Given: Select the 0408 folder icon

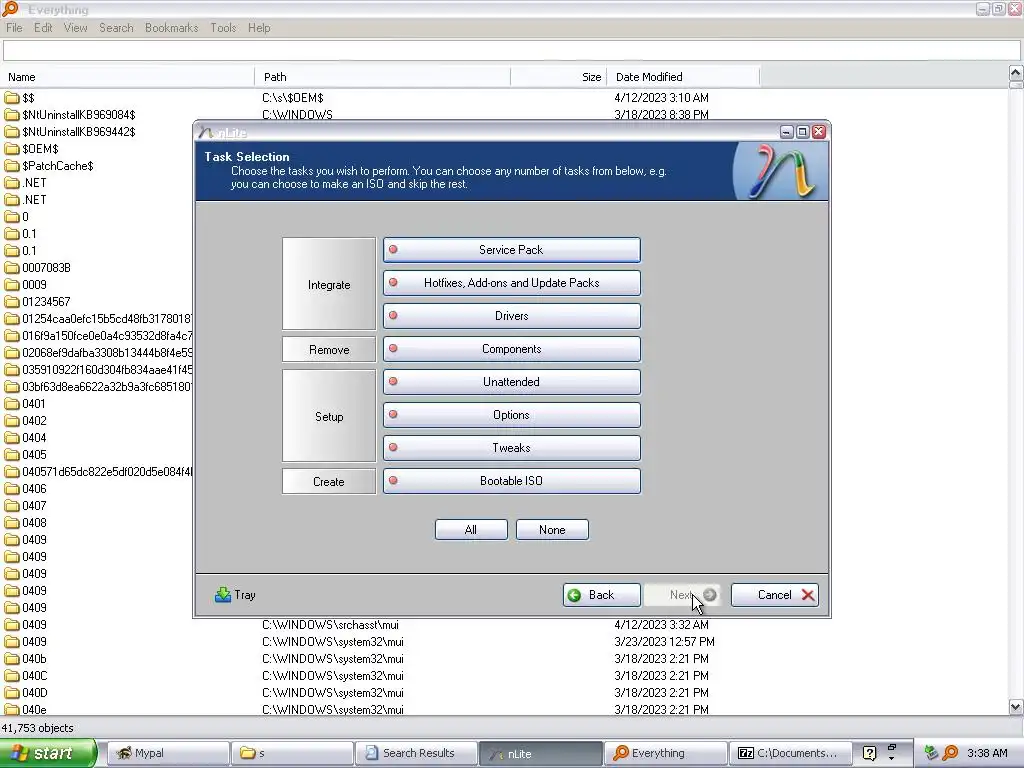Looking at the screenshot, I should (12, 522).
